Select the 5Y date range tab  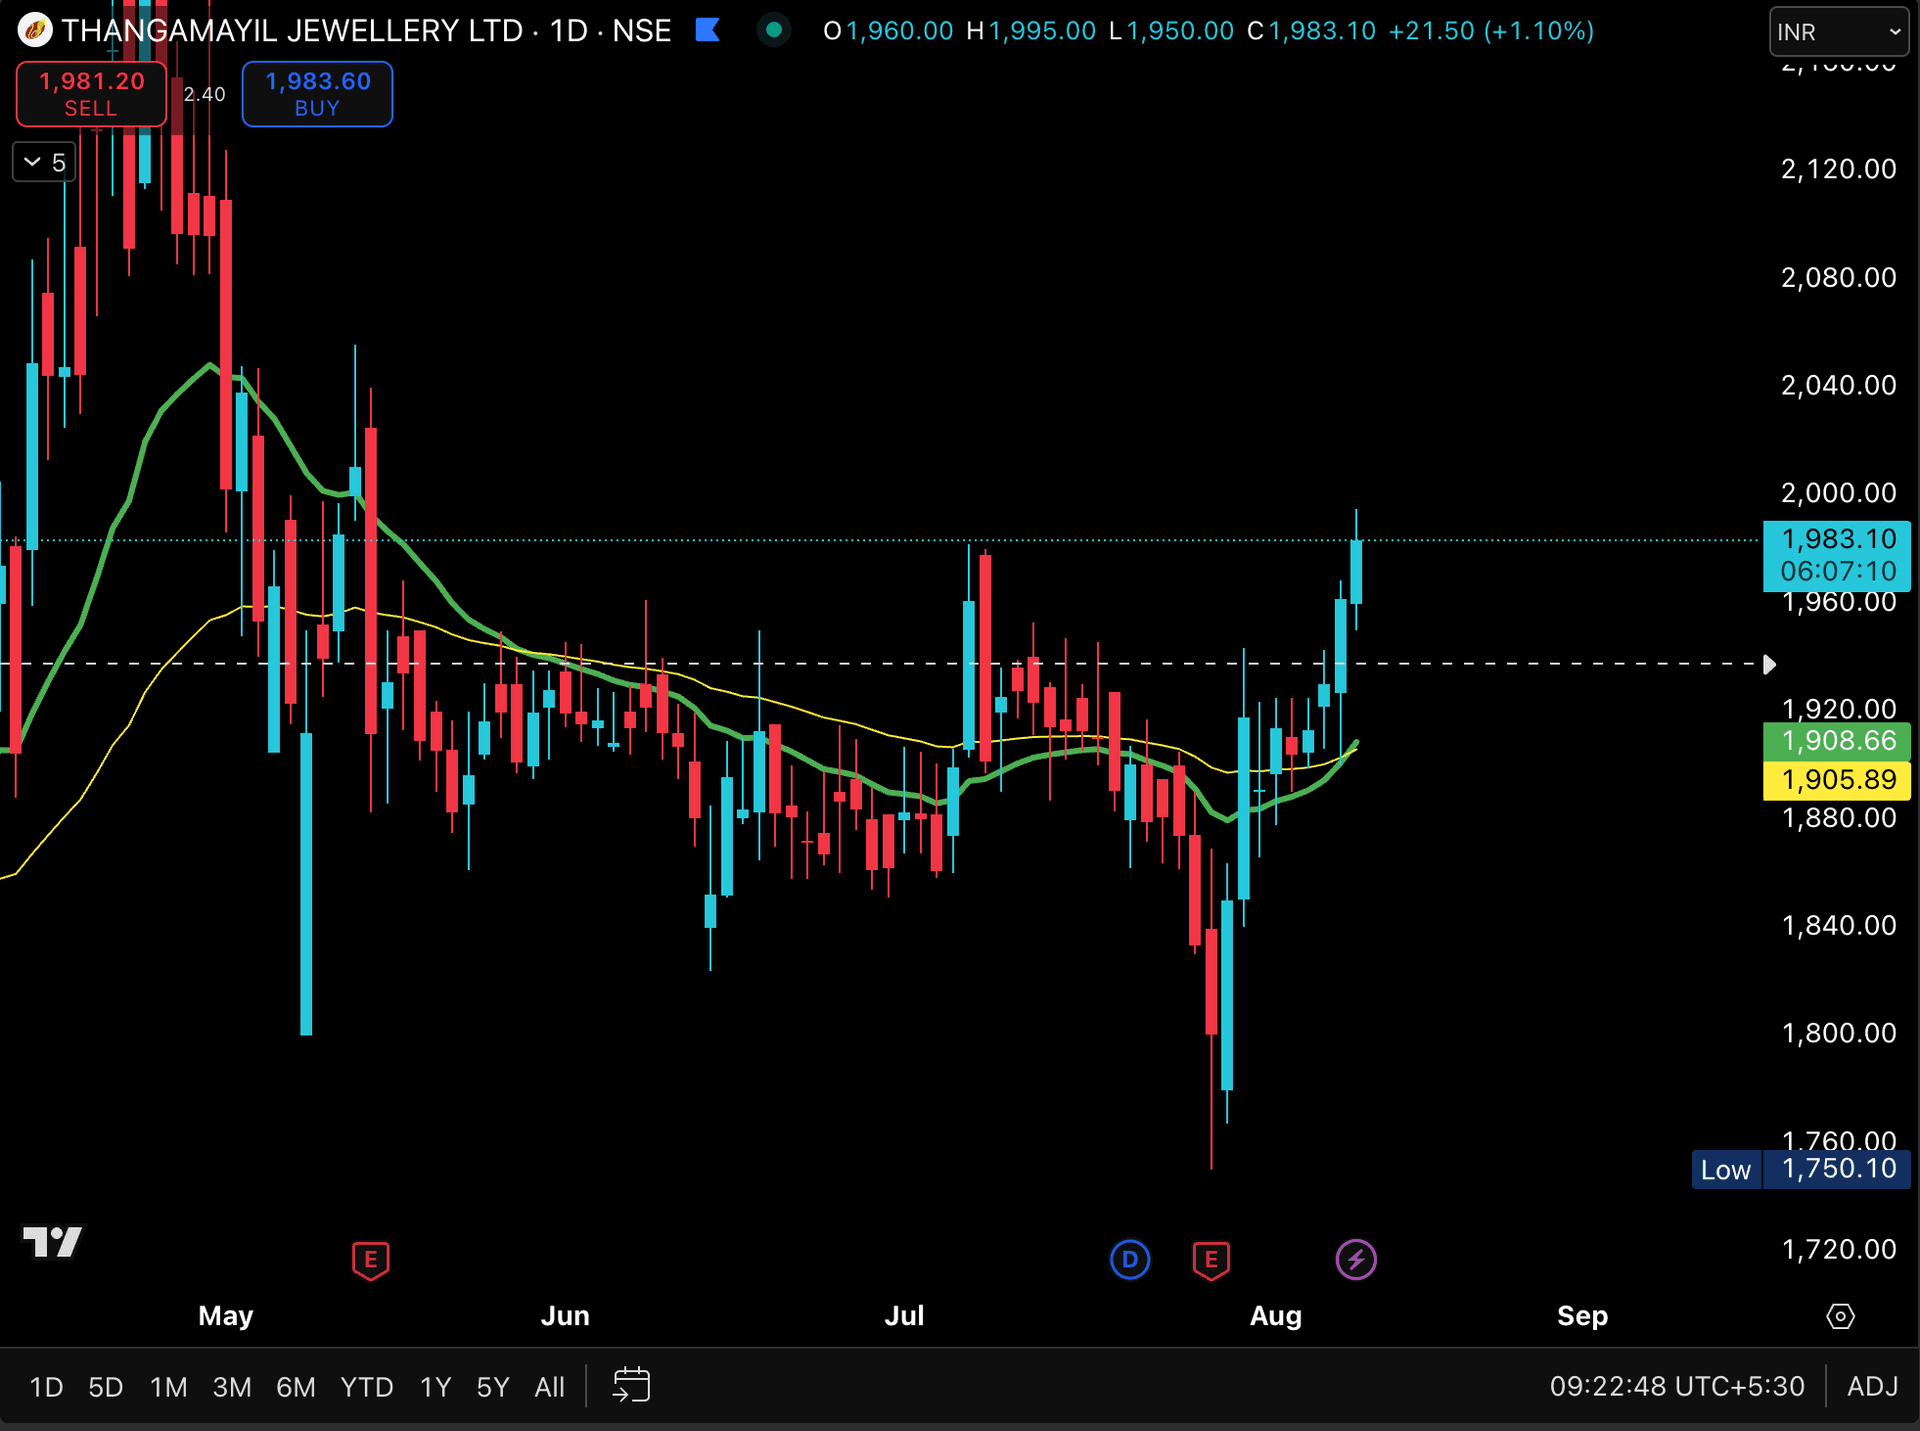click(493, 1387)
